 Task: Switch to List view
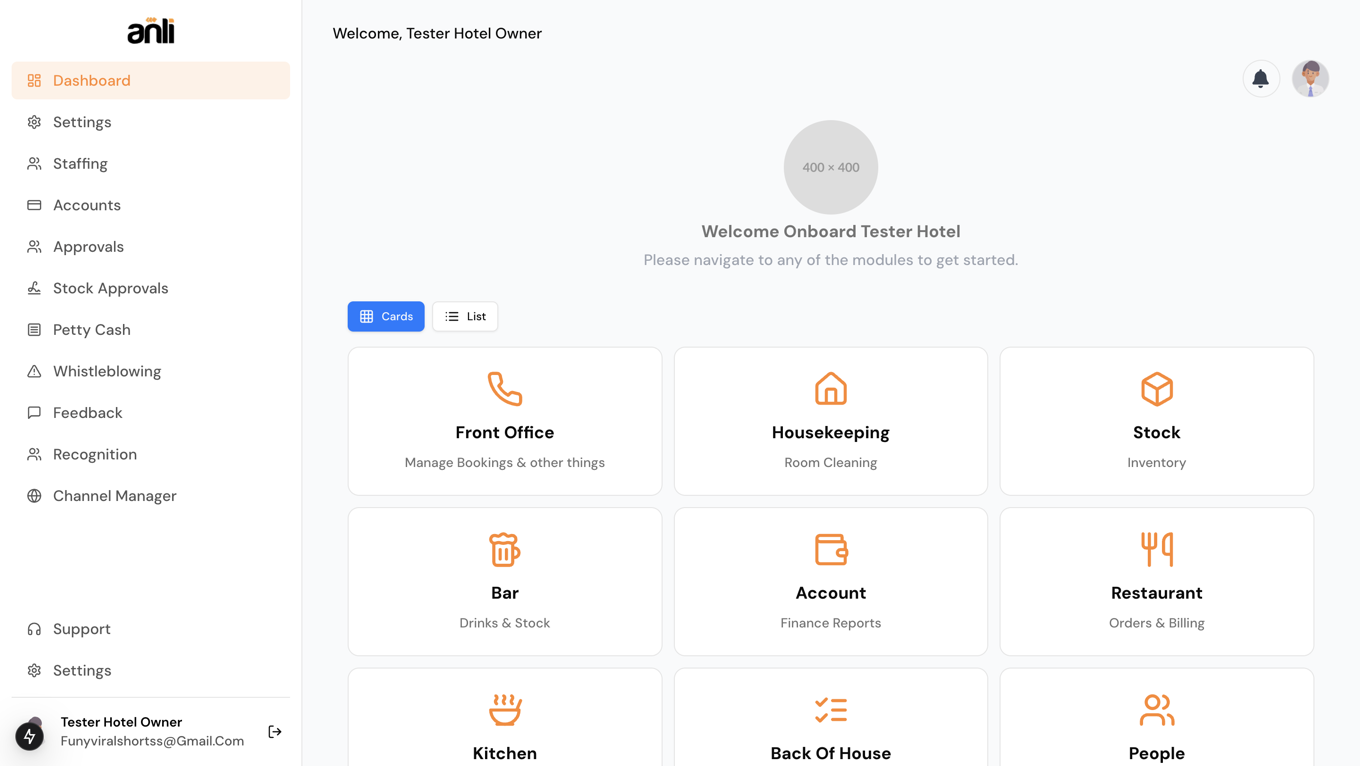pos(465,316)
